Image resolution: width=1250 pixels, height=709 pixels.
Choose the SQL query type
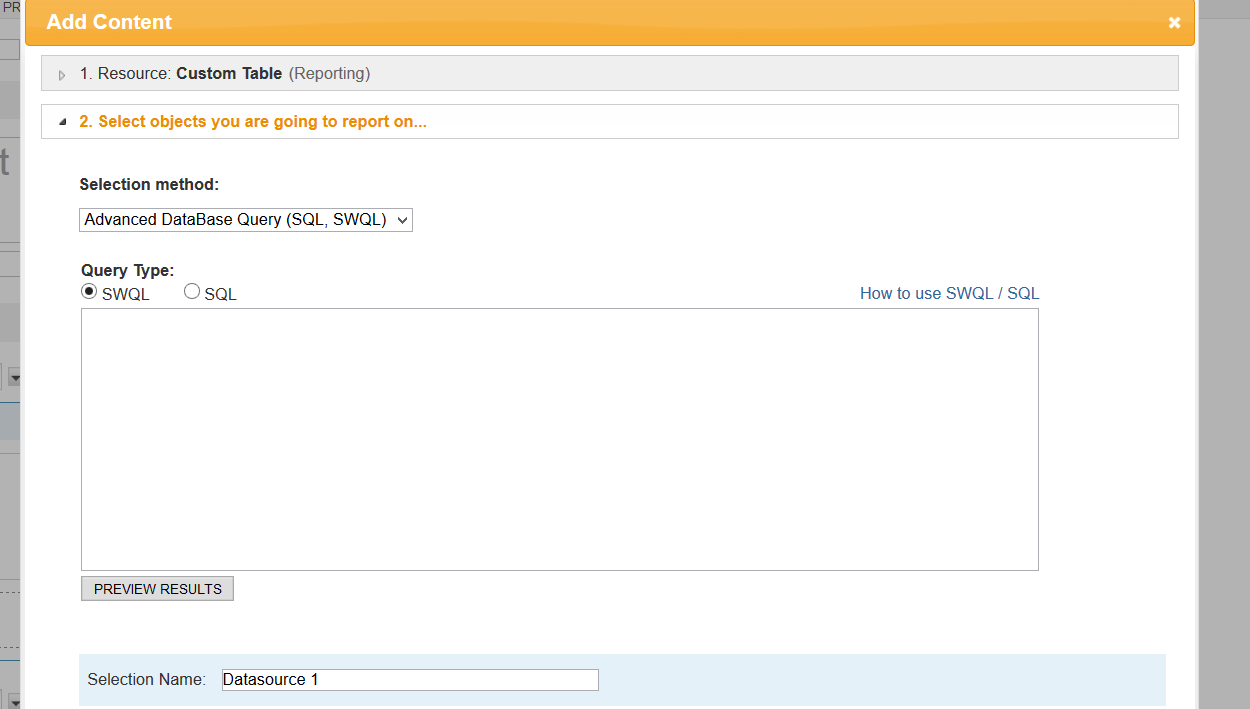tap(192, 292)
